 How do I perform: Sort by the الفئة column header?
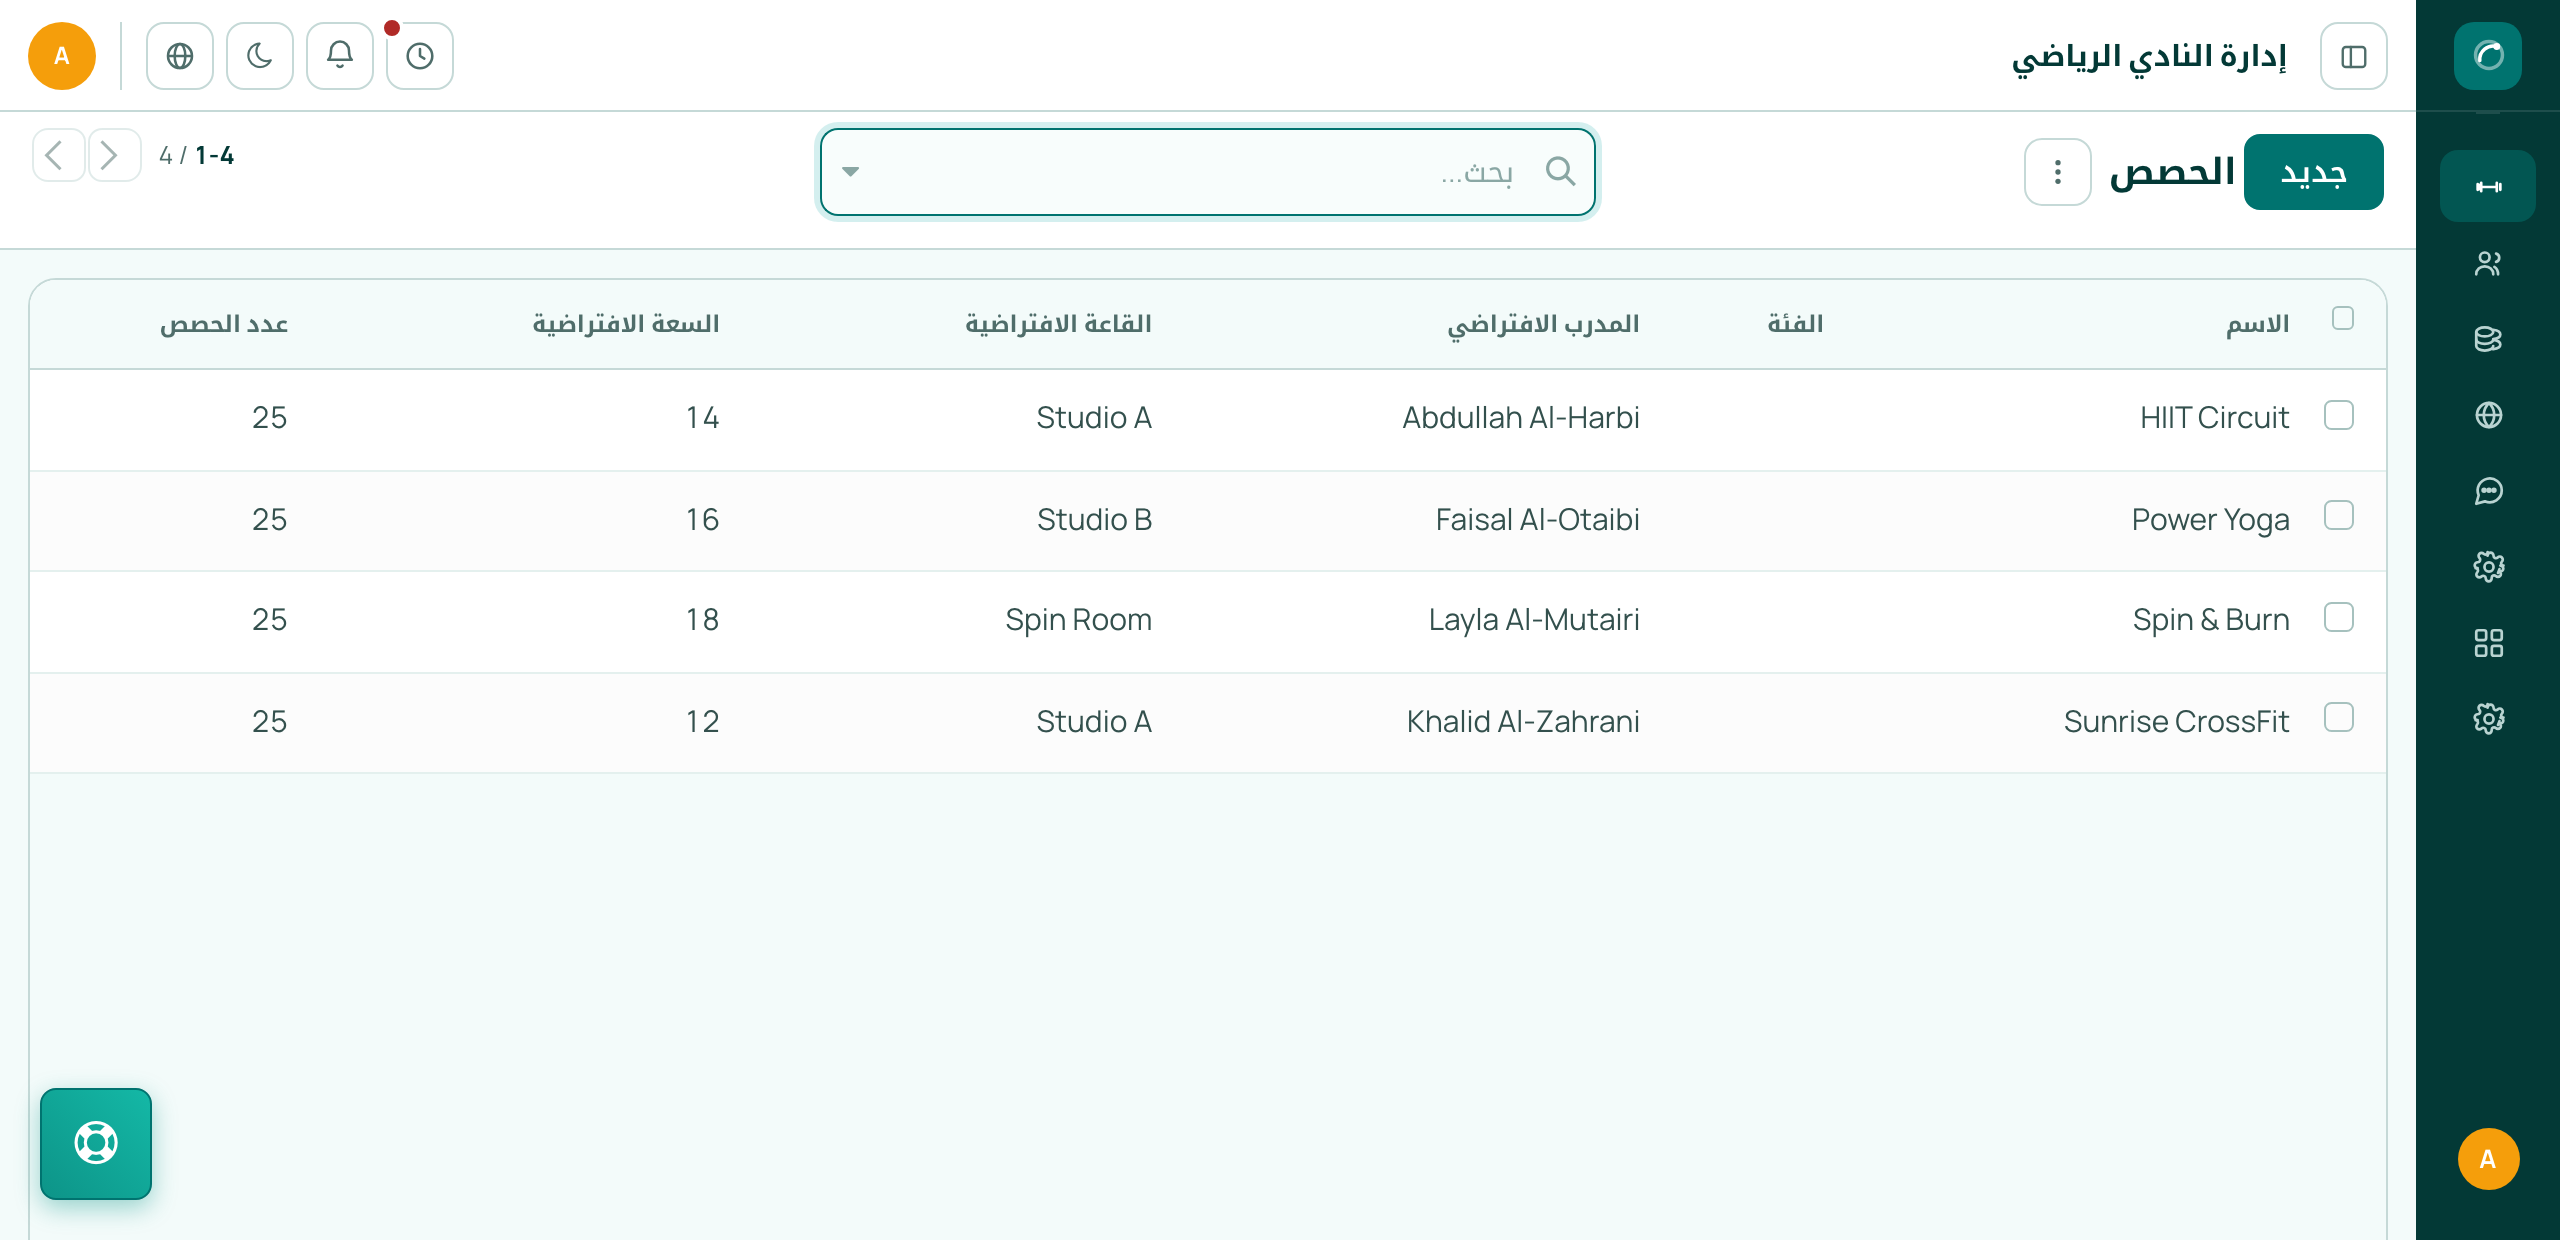coord(1795,324)
